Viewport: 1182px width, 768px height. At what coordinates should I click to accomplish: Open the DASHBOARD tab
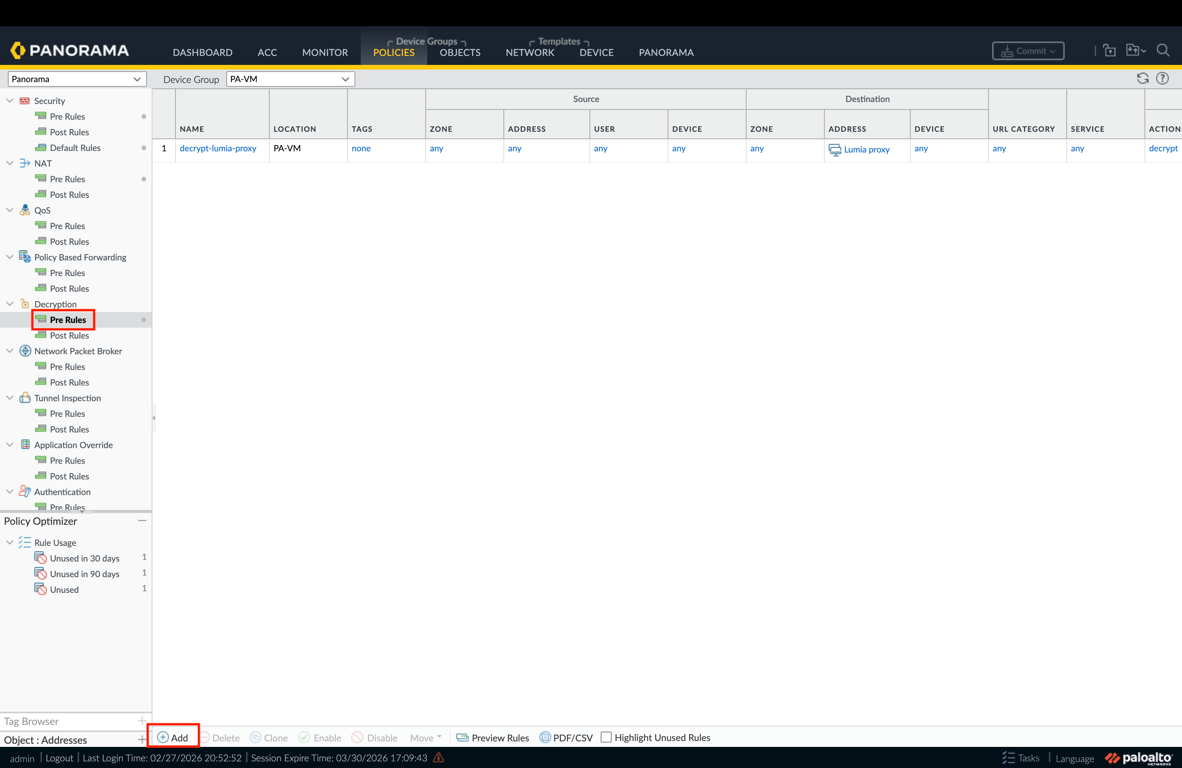tap(202, 53)
